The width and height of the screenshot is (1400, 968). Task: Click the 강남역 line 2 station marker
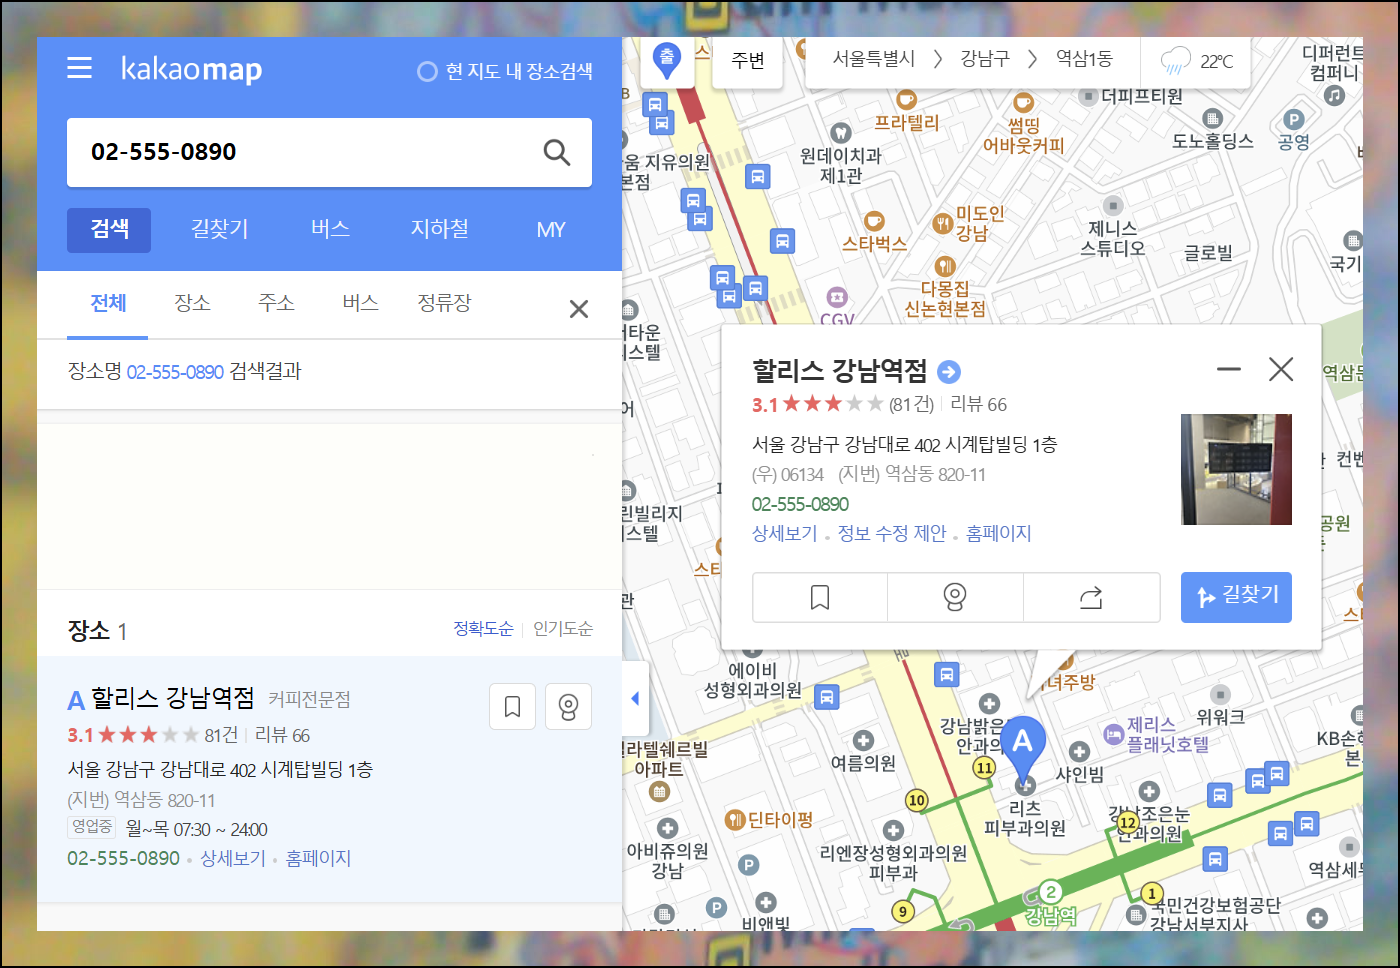(1051, 891)
